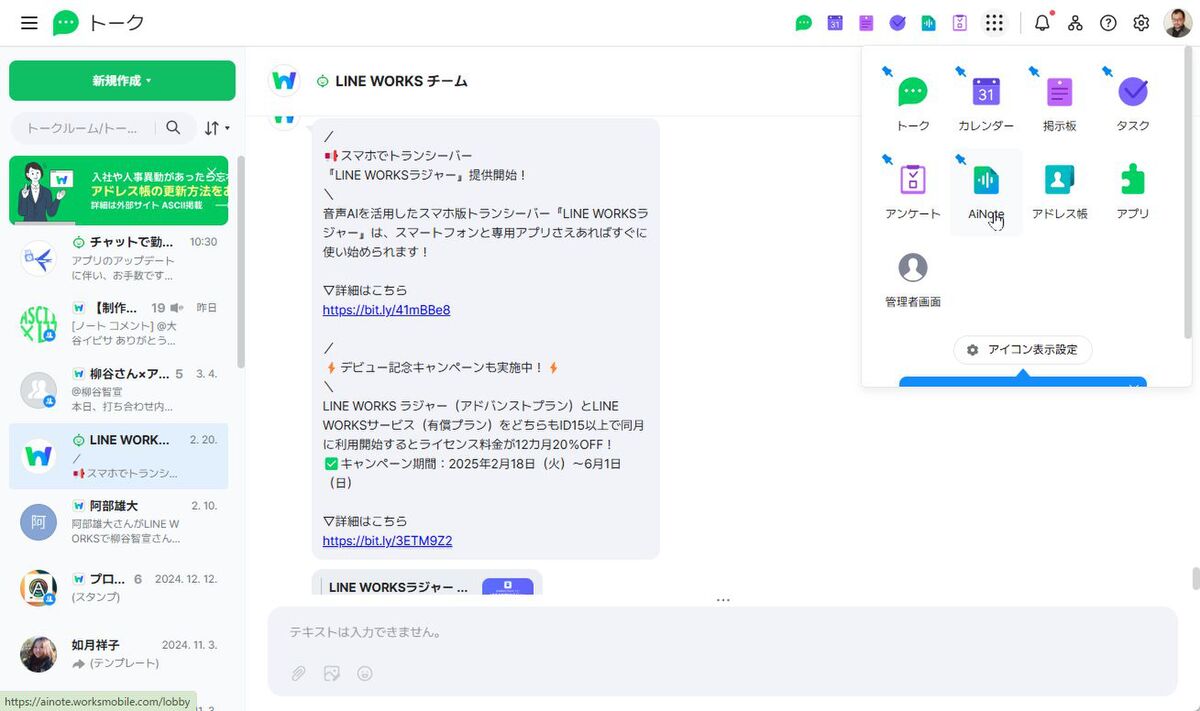This screenshot has width=1200, height=711.
Task: Open the 柳谷さん×ア... chat room
Action: [x=118, y=390]
